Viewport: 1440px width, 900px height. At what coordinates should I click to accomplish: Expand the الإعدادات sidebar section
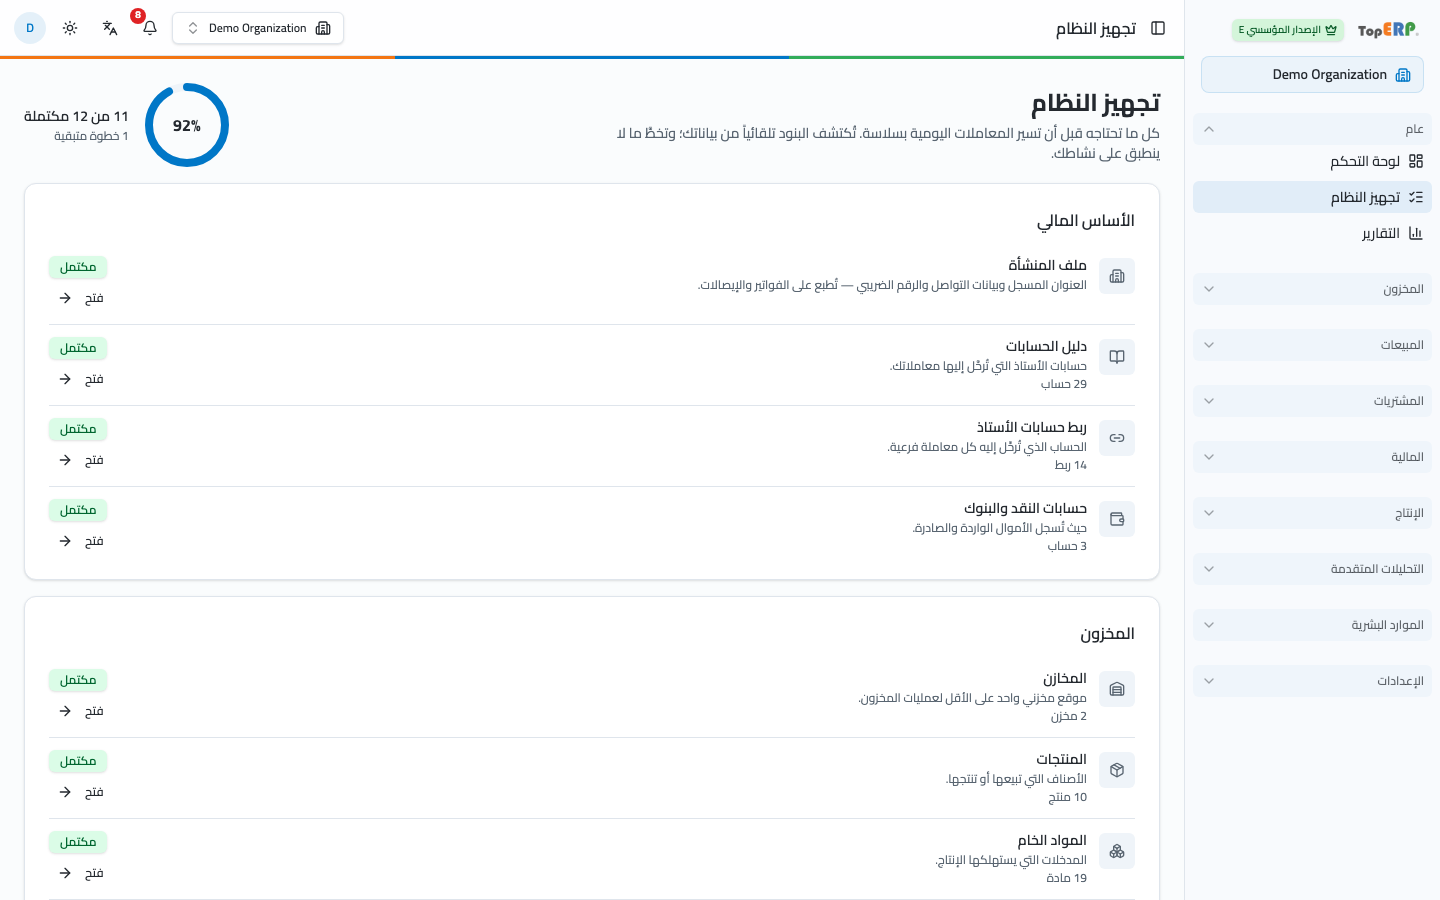tap(1312, 681)
